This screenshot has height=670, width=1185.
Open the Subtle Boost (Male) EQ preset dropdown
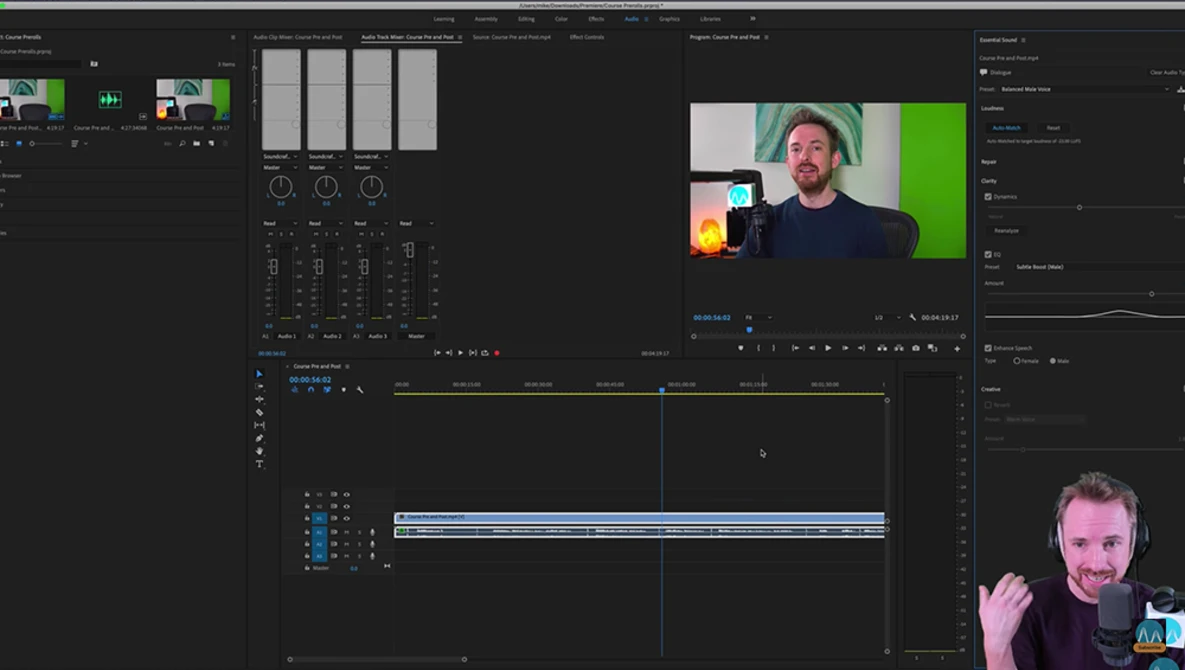pyautogui.click(x=1100, y=267)
